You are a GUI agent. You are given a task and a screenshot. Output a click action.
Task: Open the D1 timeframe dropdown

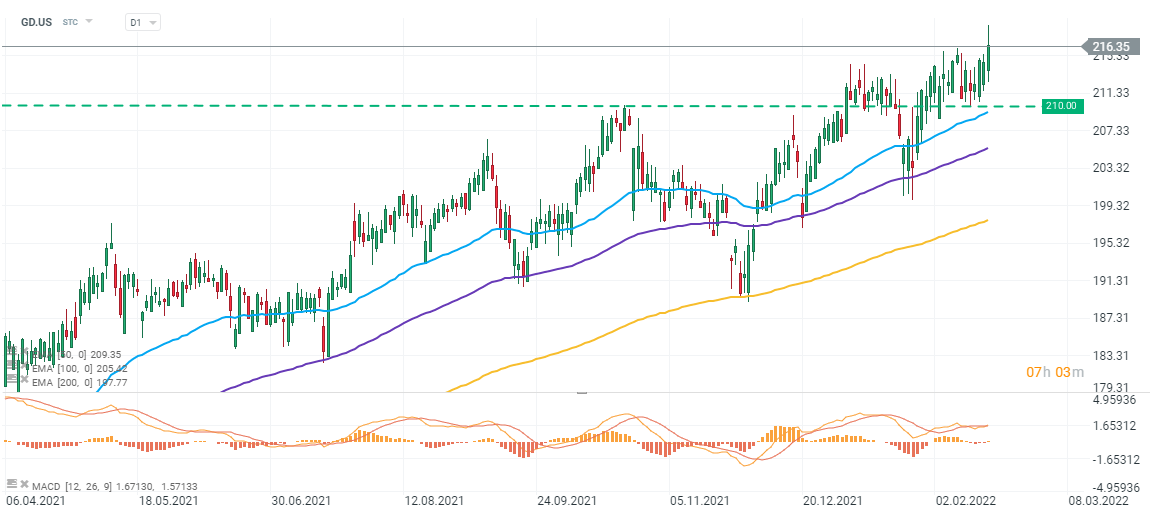coord(143,23)
